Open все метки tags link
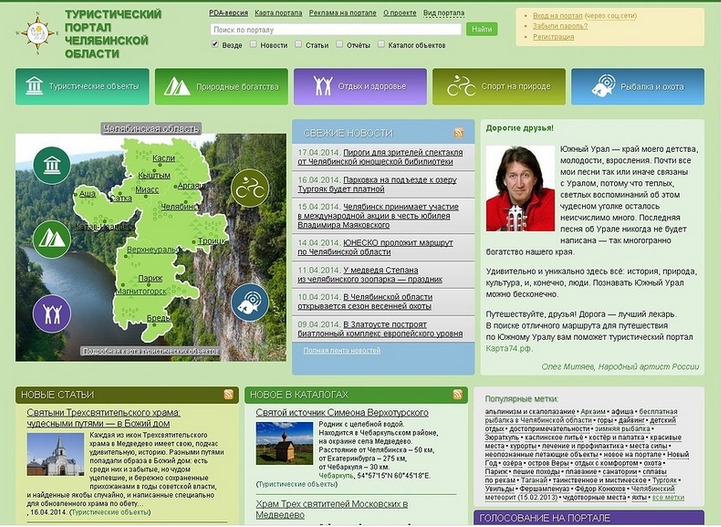The width and height of the screenshot is (721, 527). (x=668, y=498)
